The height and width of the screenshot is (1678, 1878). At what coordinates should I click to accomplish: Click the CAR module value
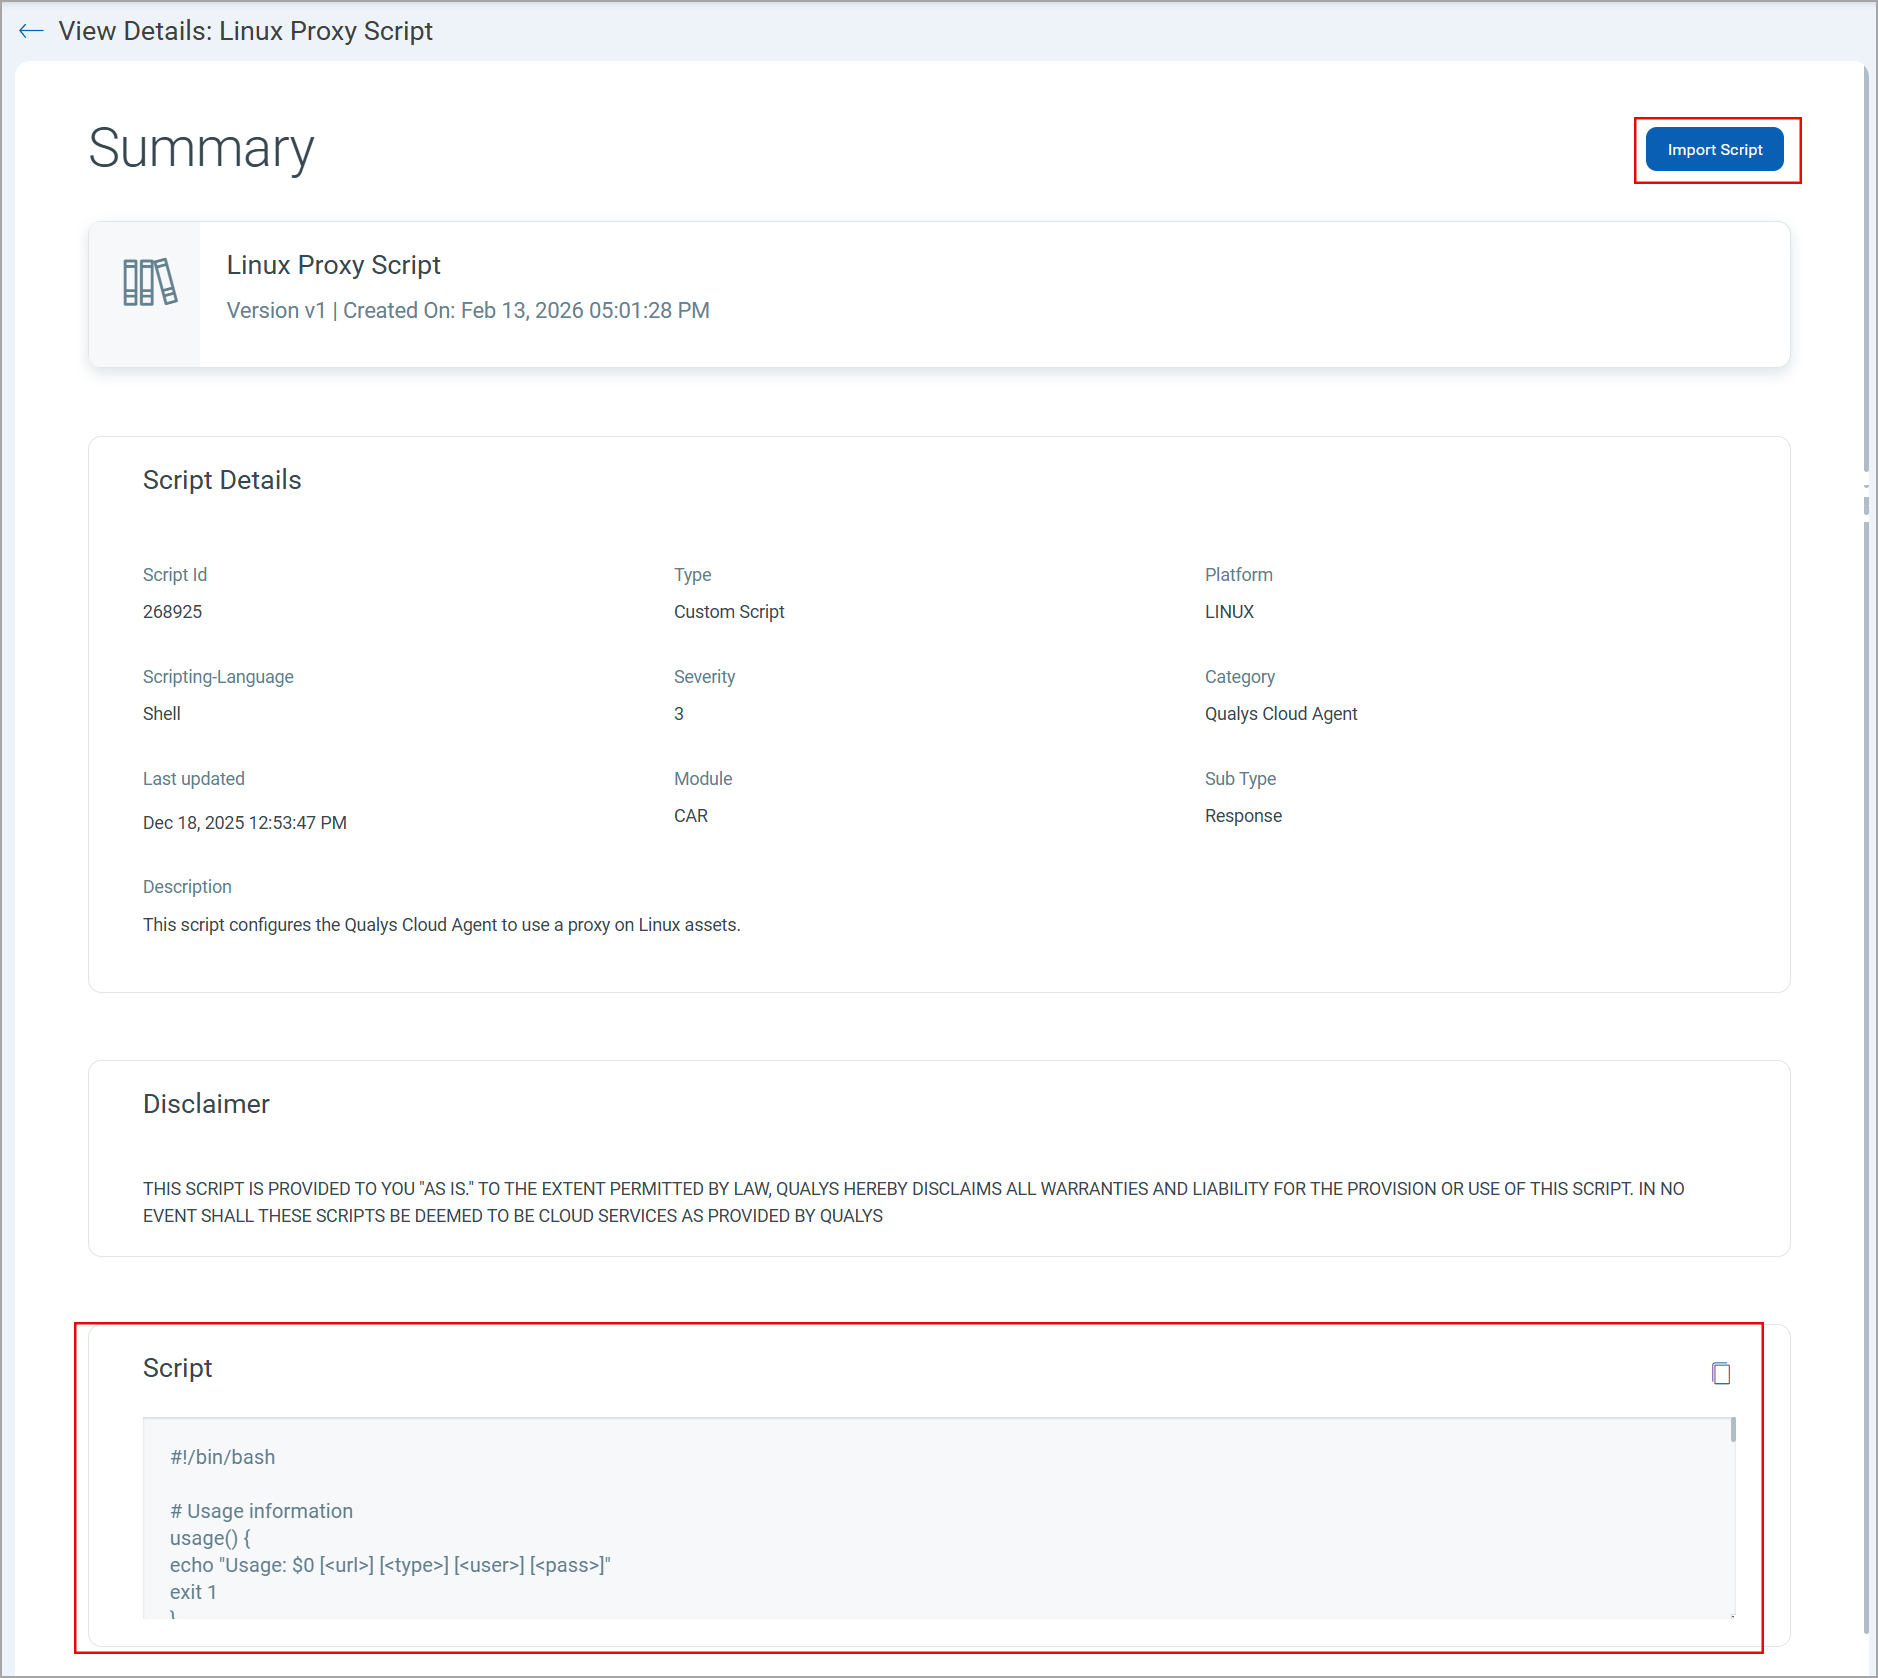[x=690, y=816]
